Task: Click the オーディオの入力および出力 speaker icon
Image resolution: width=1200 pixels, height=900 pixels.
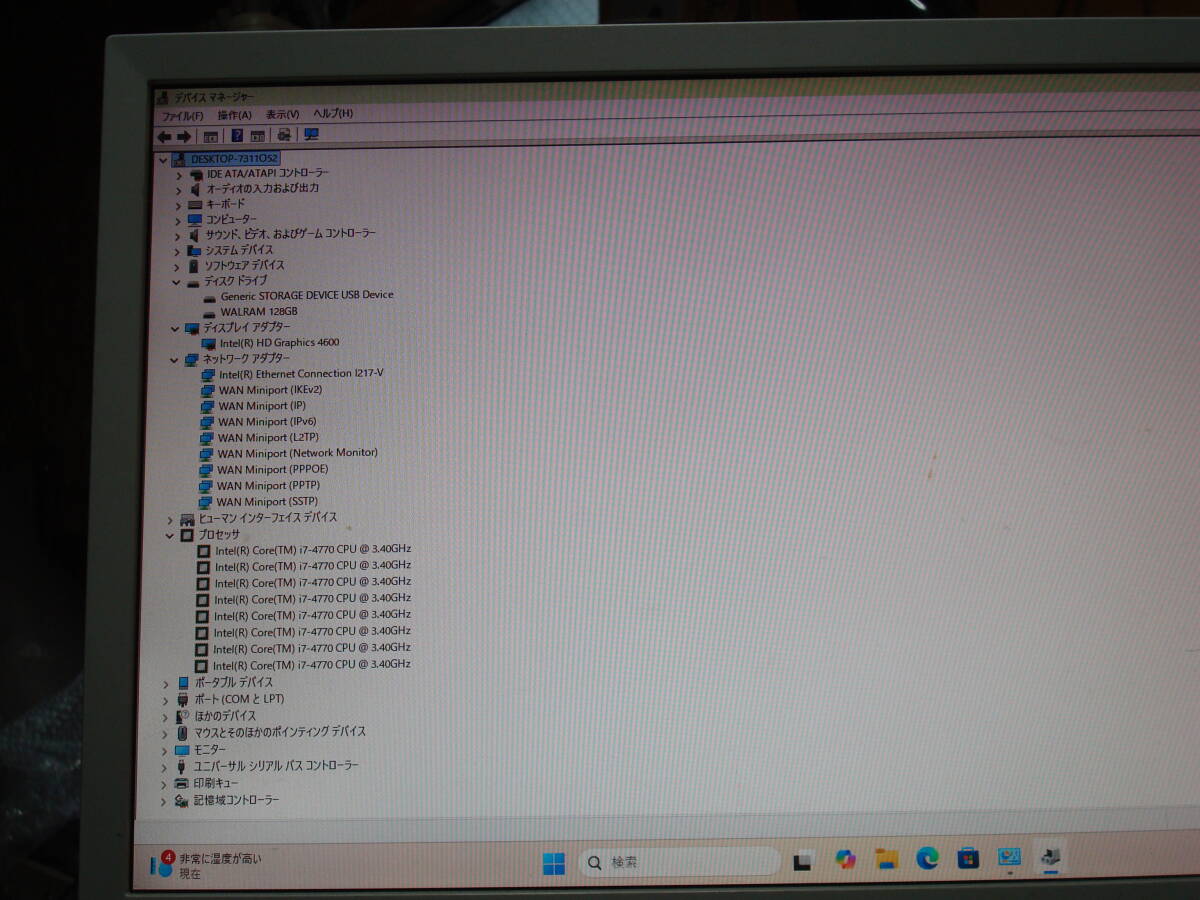Action: pyautogui.click(x=196, y=188)
